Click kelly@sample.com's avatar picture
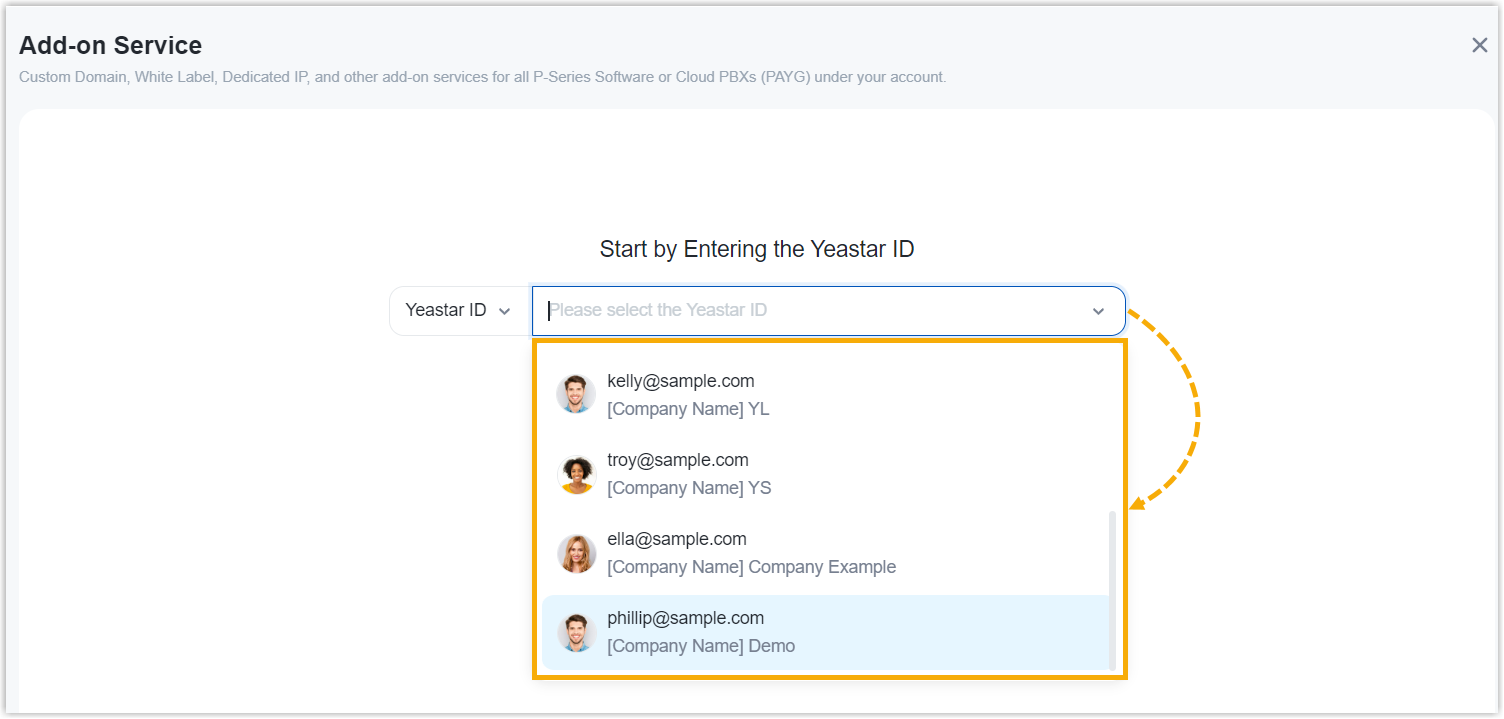1504x719 pixels. click(x=576, y=394)
